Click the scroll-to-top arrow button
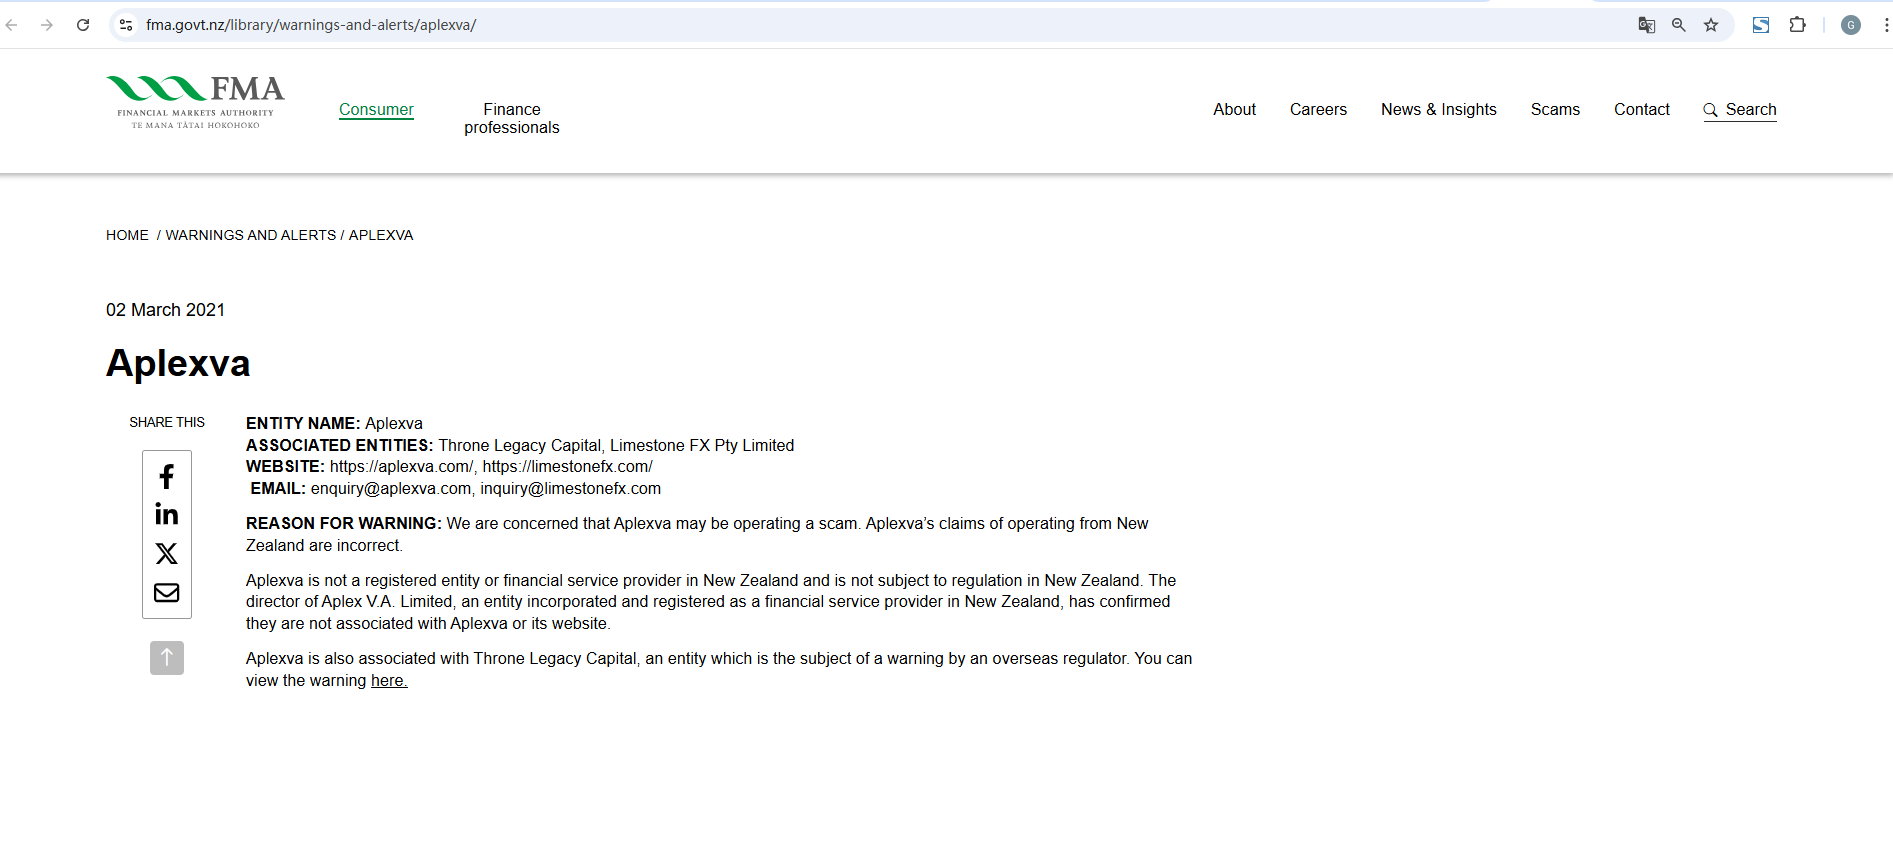The width and height of the screenshot is (1893, 846). (167, 658)
